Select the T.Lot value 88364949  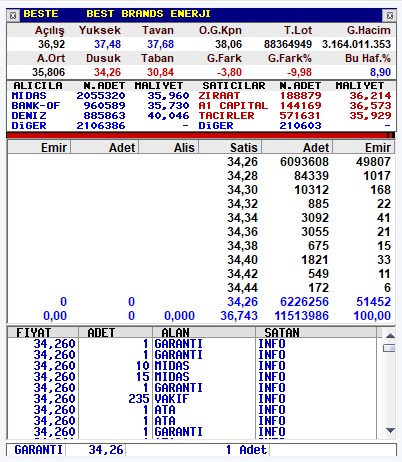tap(288, 44)
